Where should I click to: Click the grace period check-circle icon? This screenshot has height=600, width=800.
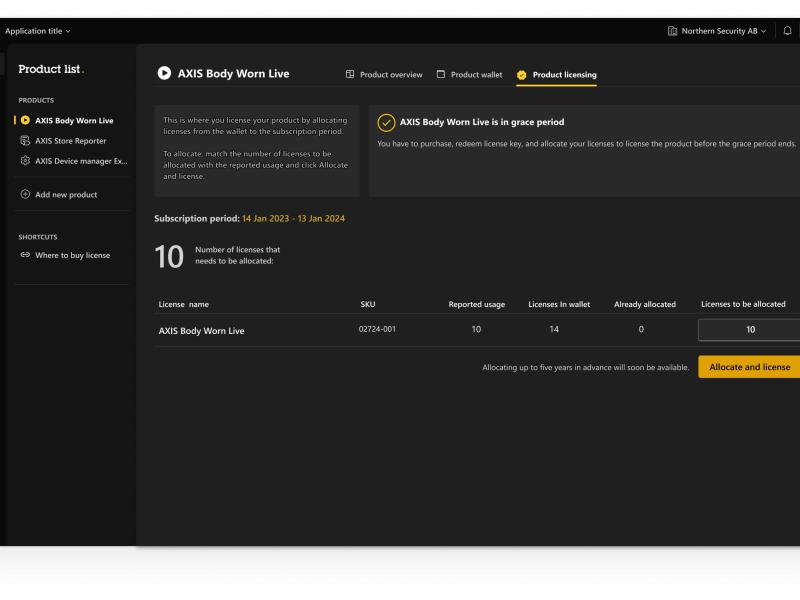(x=386, y=122)
